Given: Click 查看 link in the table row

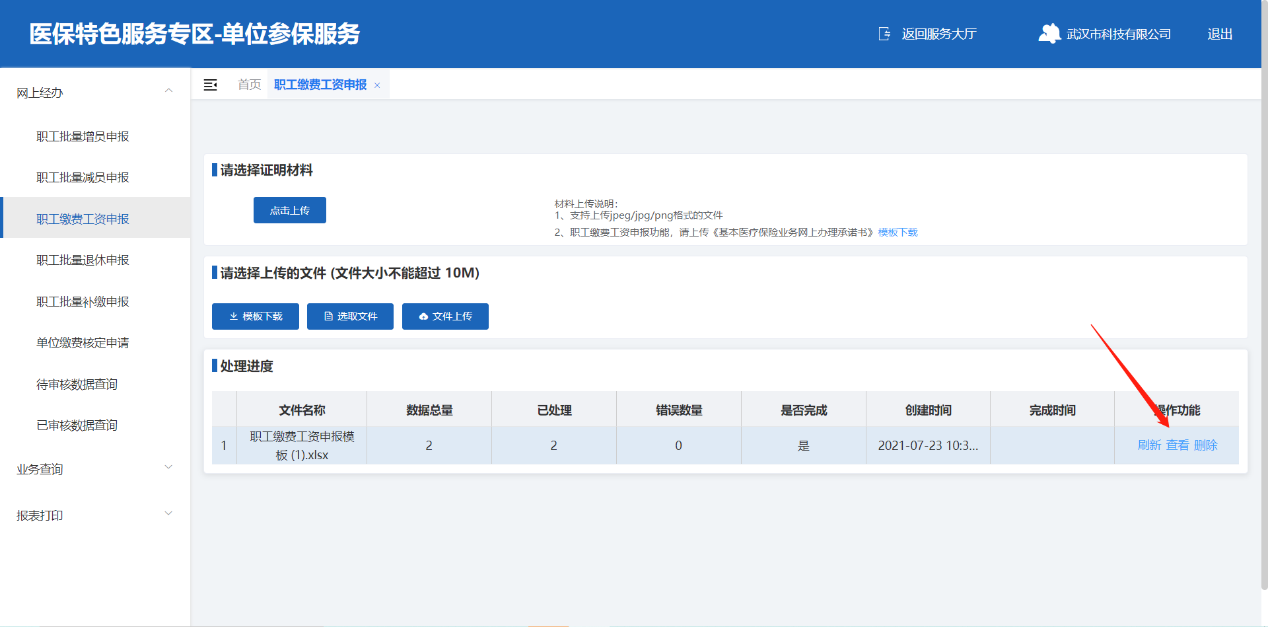Looking at the screenshot, I should click(1178, 445).
